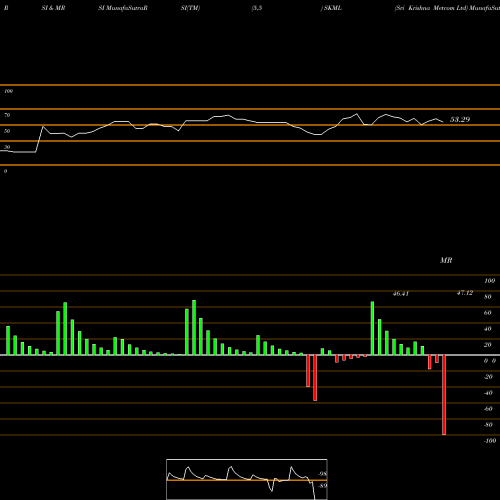
Task: Click the -100 label on MR axis
Action: [x=490, y=441]
